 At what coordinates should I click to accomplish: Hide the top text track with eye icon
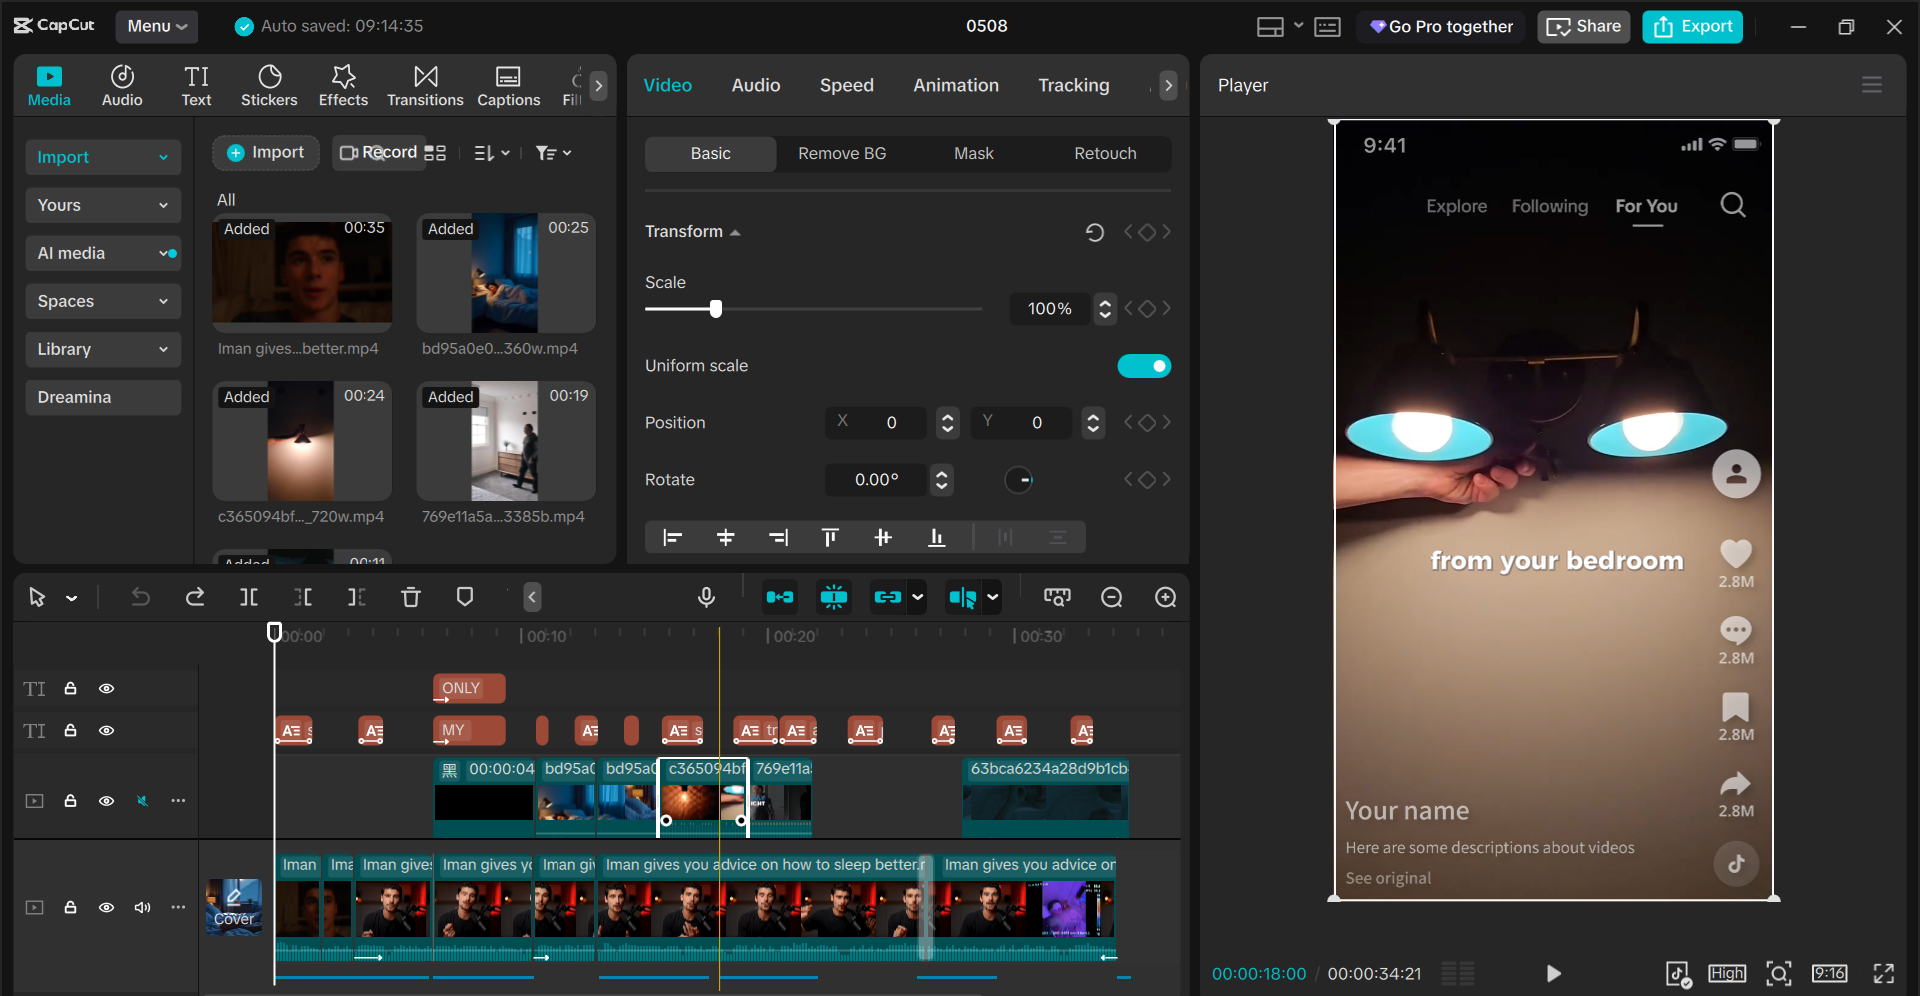point(106,689)
